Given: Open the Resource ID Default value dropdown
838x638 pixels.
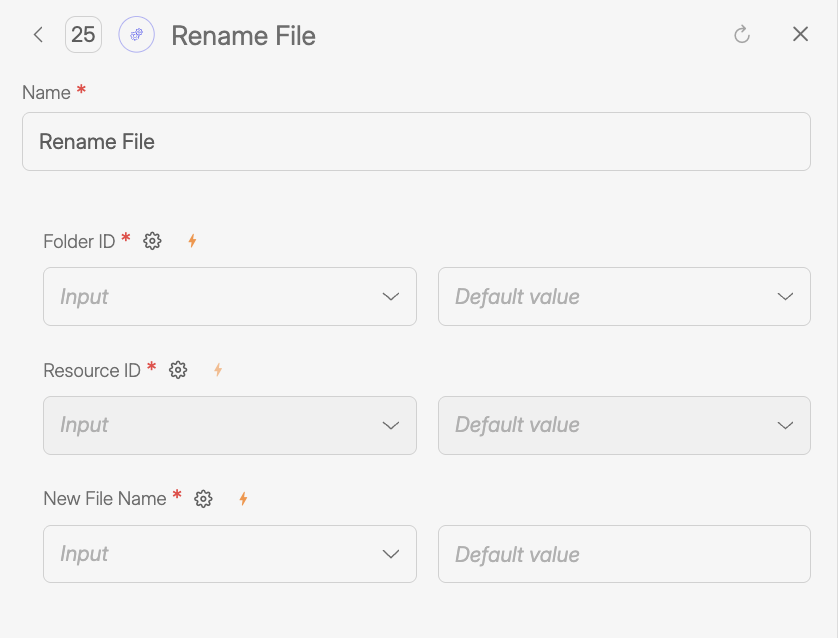Looking at the screenshot, I should coord(623,425).
